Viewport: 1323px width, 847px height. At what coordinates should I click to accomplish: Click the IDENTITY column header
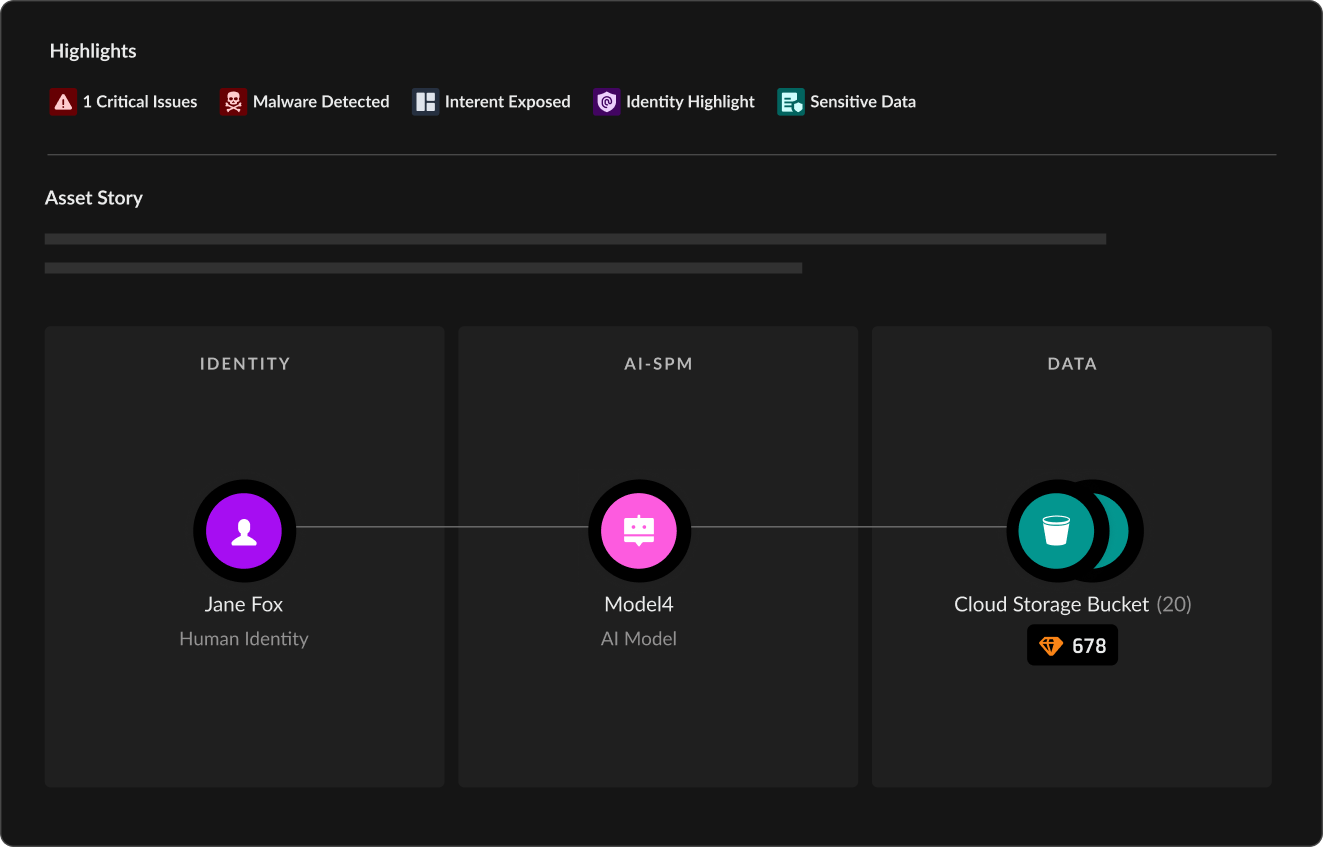[x=244, y=364]
